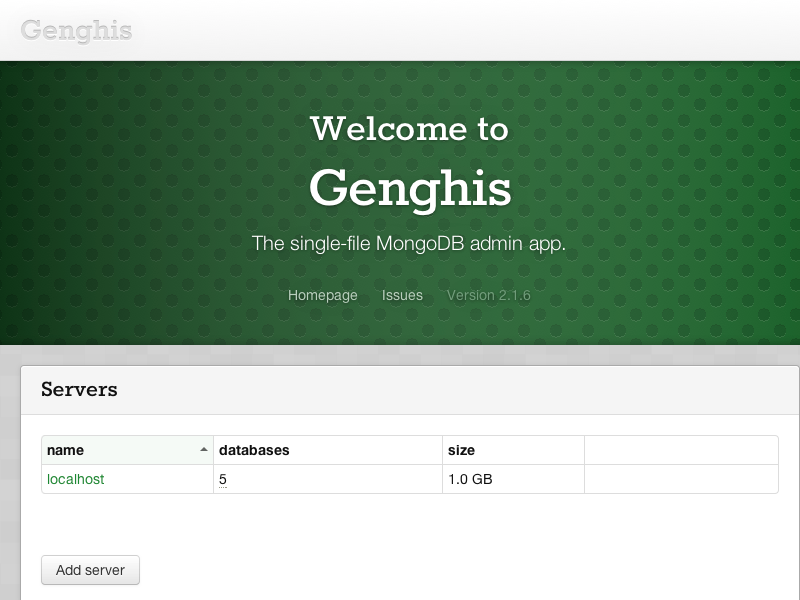Sort servers by databases column
Viewport: 800px width, 600px height.
point(328,450)
